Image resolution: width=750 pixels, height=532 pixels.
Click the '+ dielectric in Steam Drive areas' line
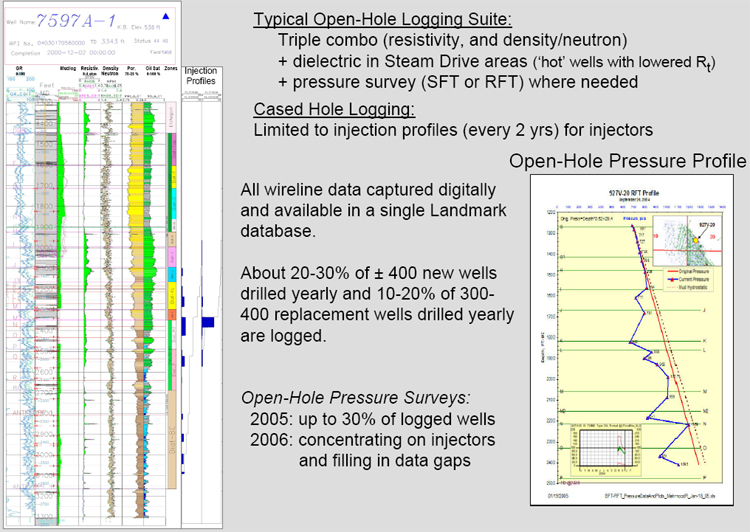[497, 62]
